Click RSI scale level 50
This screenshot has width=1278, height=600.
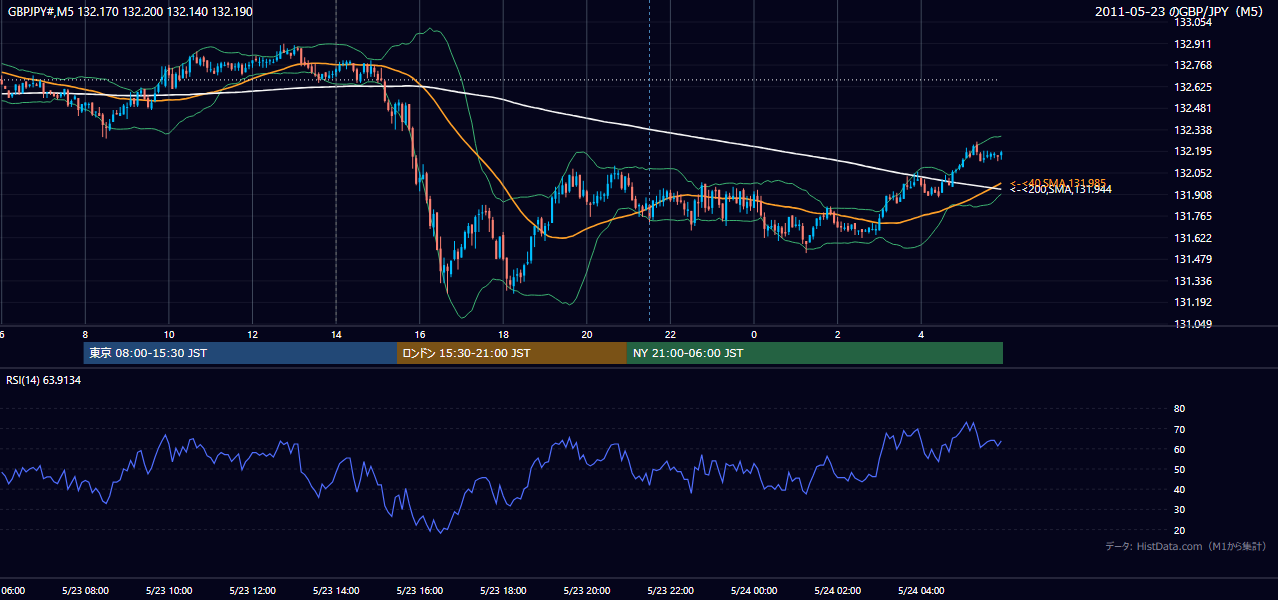[x=1179, y=469]
